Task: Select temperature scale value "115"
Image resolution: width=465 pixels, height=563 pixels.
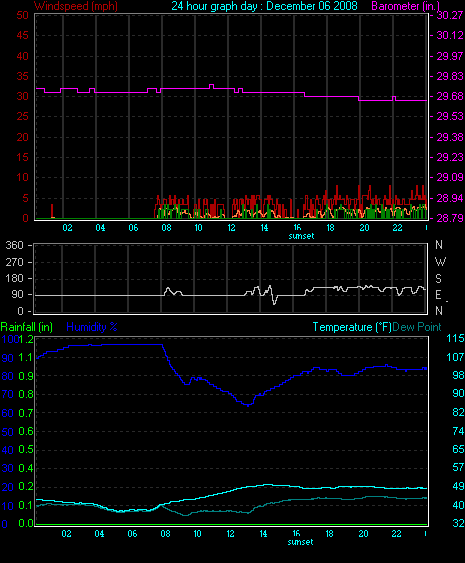Action: (455, 338)
